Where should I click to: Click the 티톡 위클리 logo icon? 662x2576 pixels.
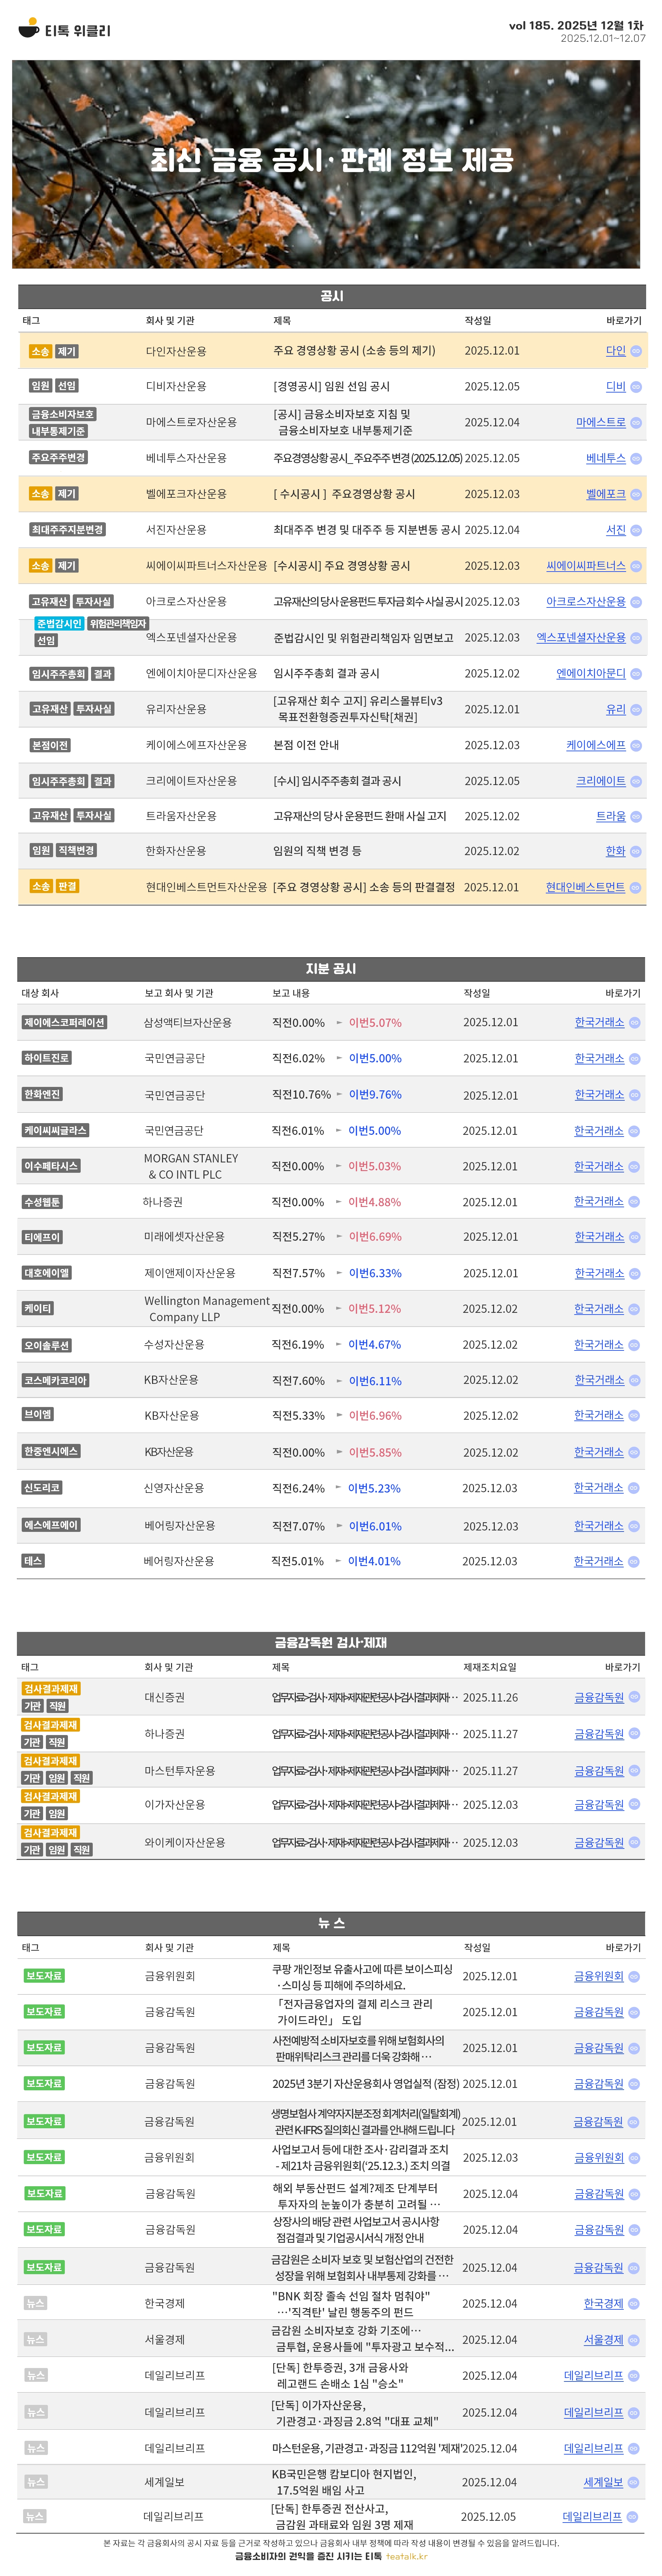click(x=29, y=28)
